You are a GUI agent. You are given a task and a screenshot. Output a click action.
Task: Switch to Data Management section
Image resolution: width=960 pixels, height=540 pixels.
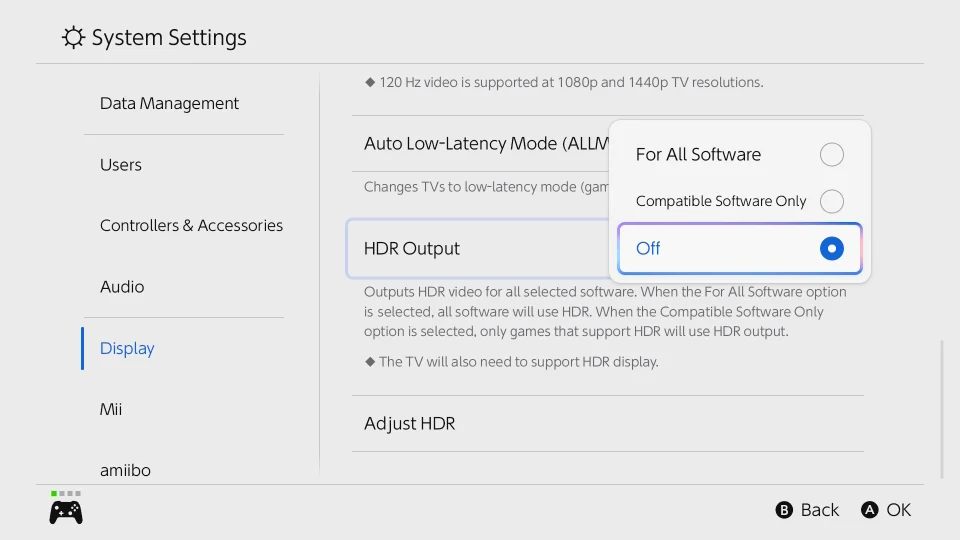170,104
